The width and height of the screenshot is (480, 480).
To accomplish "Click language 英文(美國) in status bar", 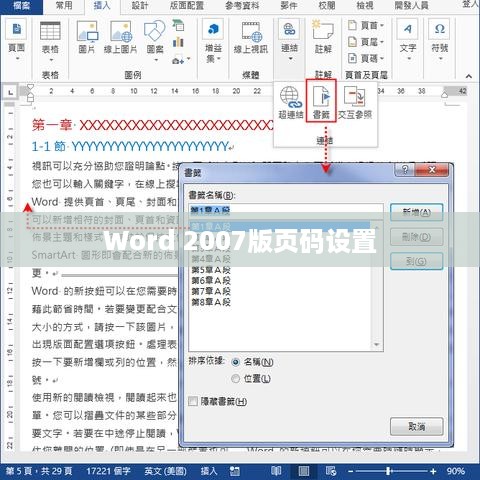I will [x=165, y=471].
